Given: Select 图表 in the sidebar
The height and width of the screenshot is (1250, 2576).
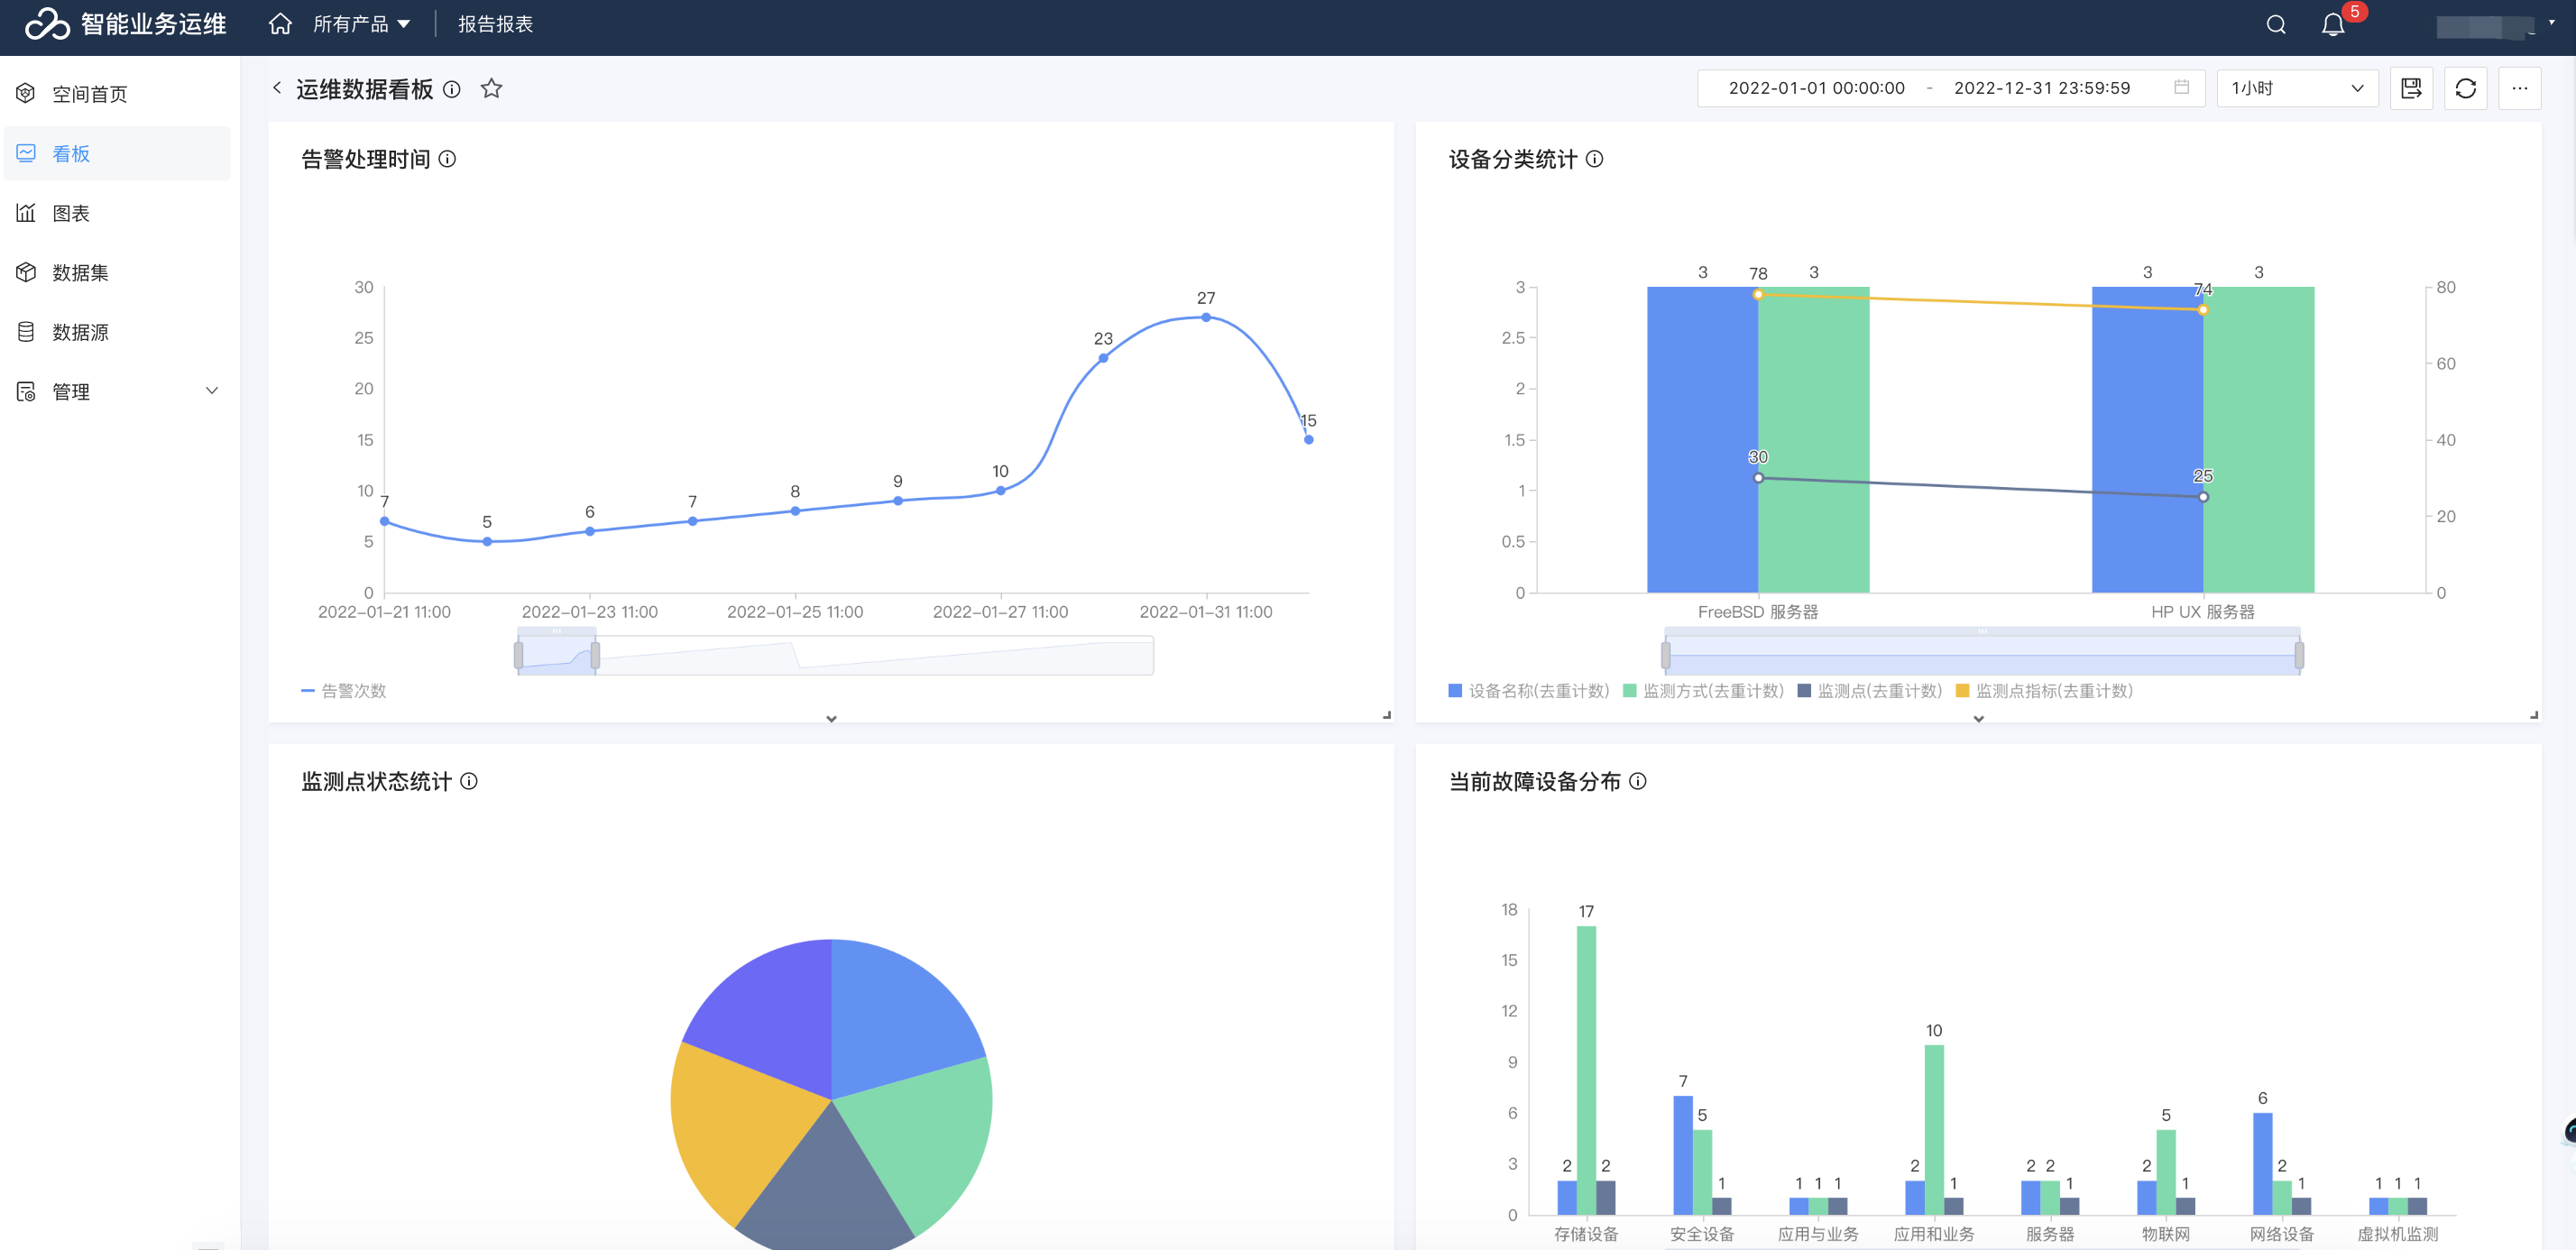Looking at the screenshot, I should tap(117, 212).
